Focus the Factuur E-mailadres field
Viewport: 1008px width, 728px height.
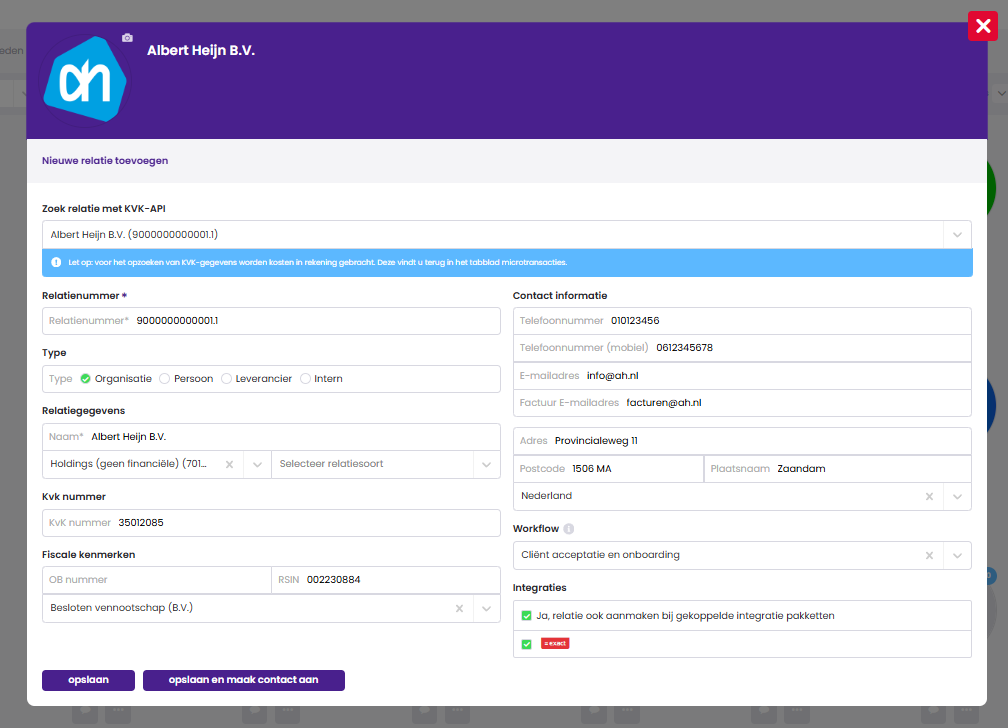coord(742,403)
